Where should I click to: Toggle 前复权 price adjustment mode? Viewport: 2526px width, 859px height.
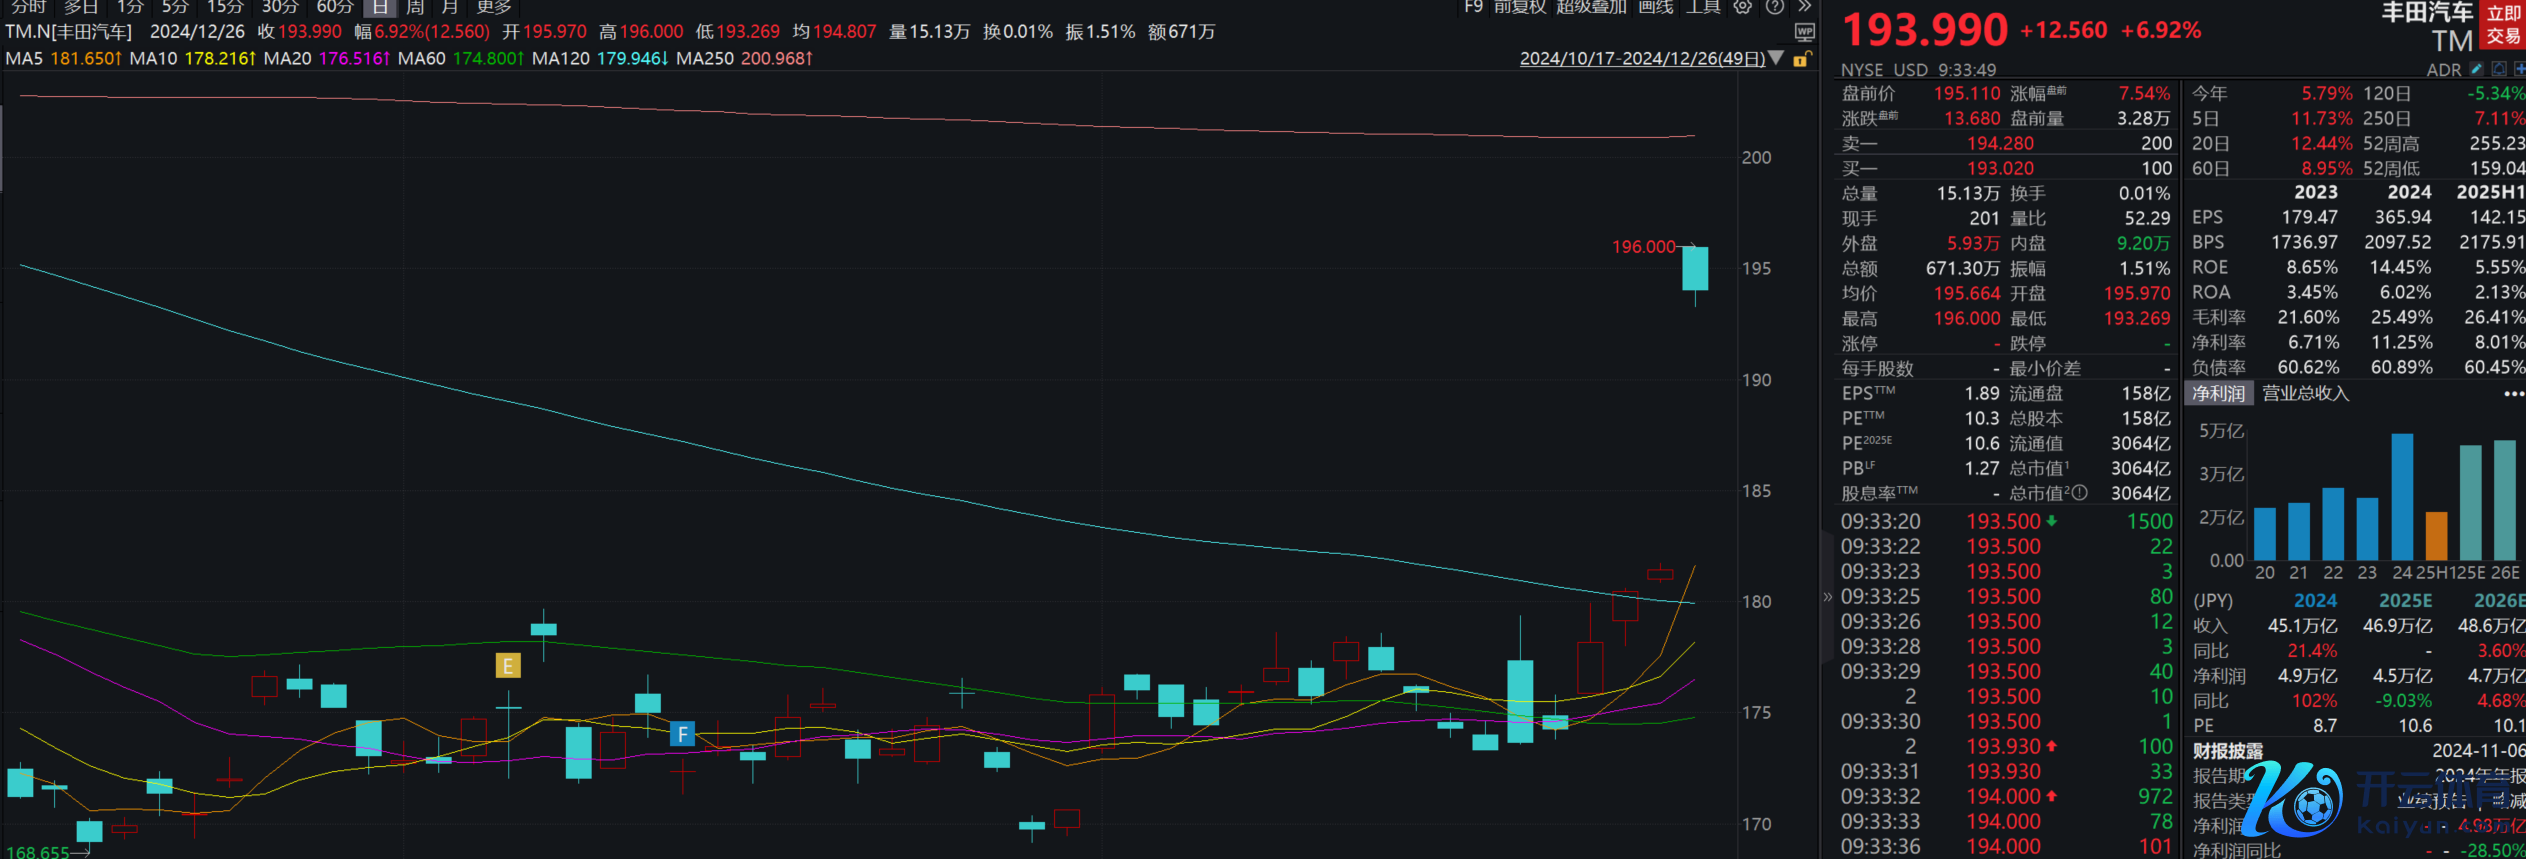point(1520,7)
